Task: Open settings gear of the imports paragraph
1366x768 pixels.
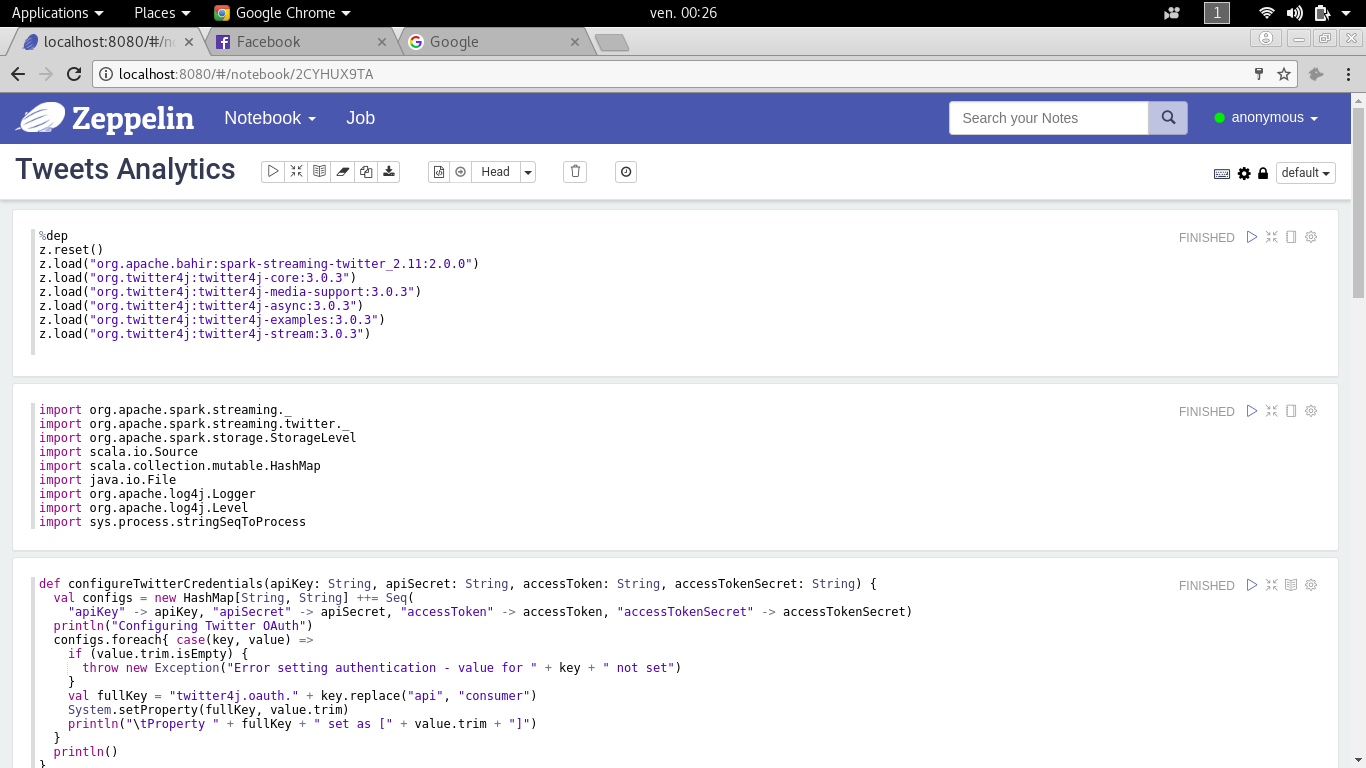Action: (x=1311, y=411)
